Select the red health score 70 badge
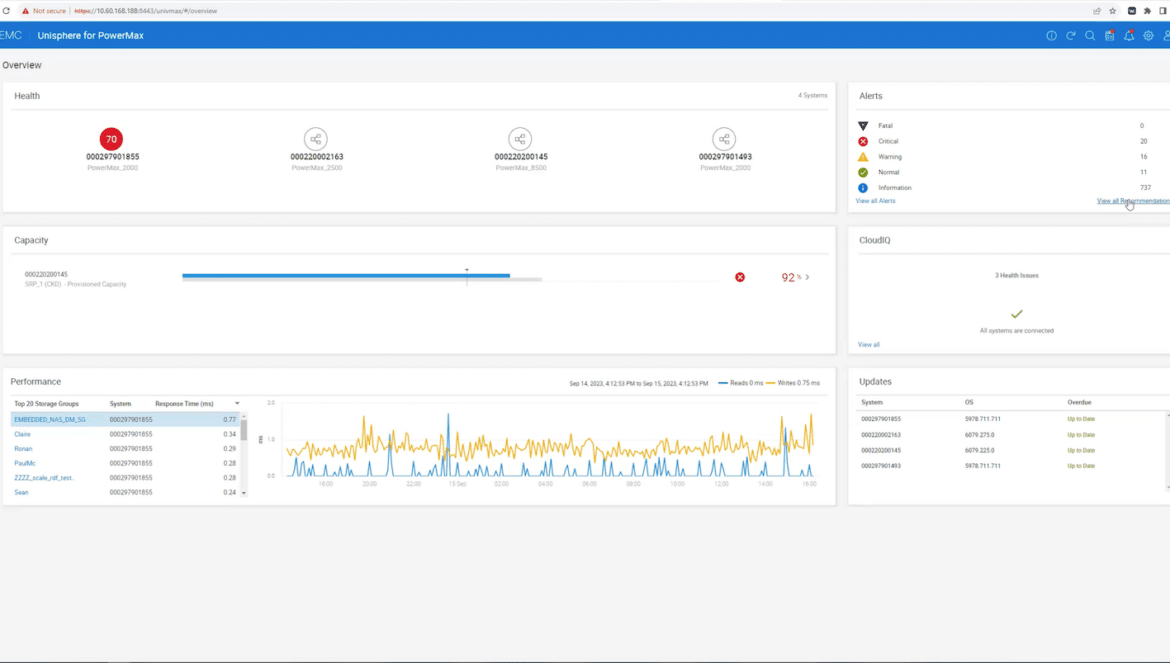 pyautogui.click(x=111, y=139)
